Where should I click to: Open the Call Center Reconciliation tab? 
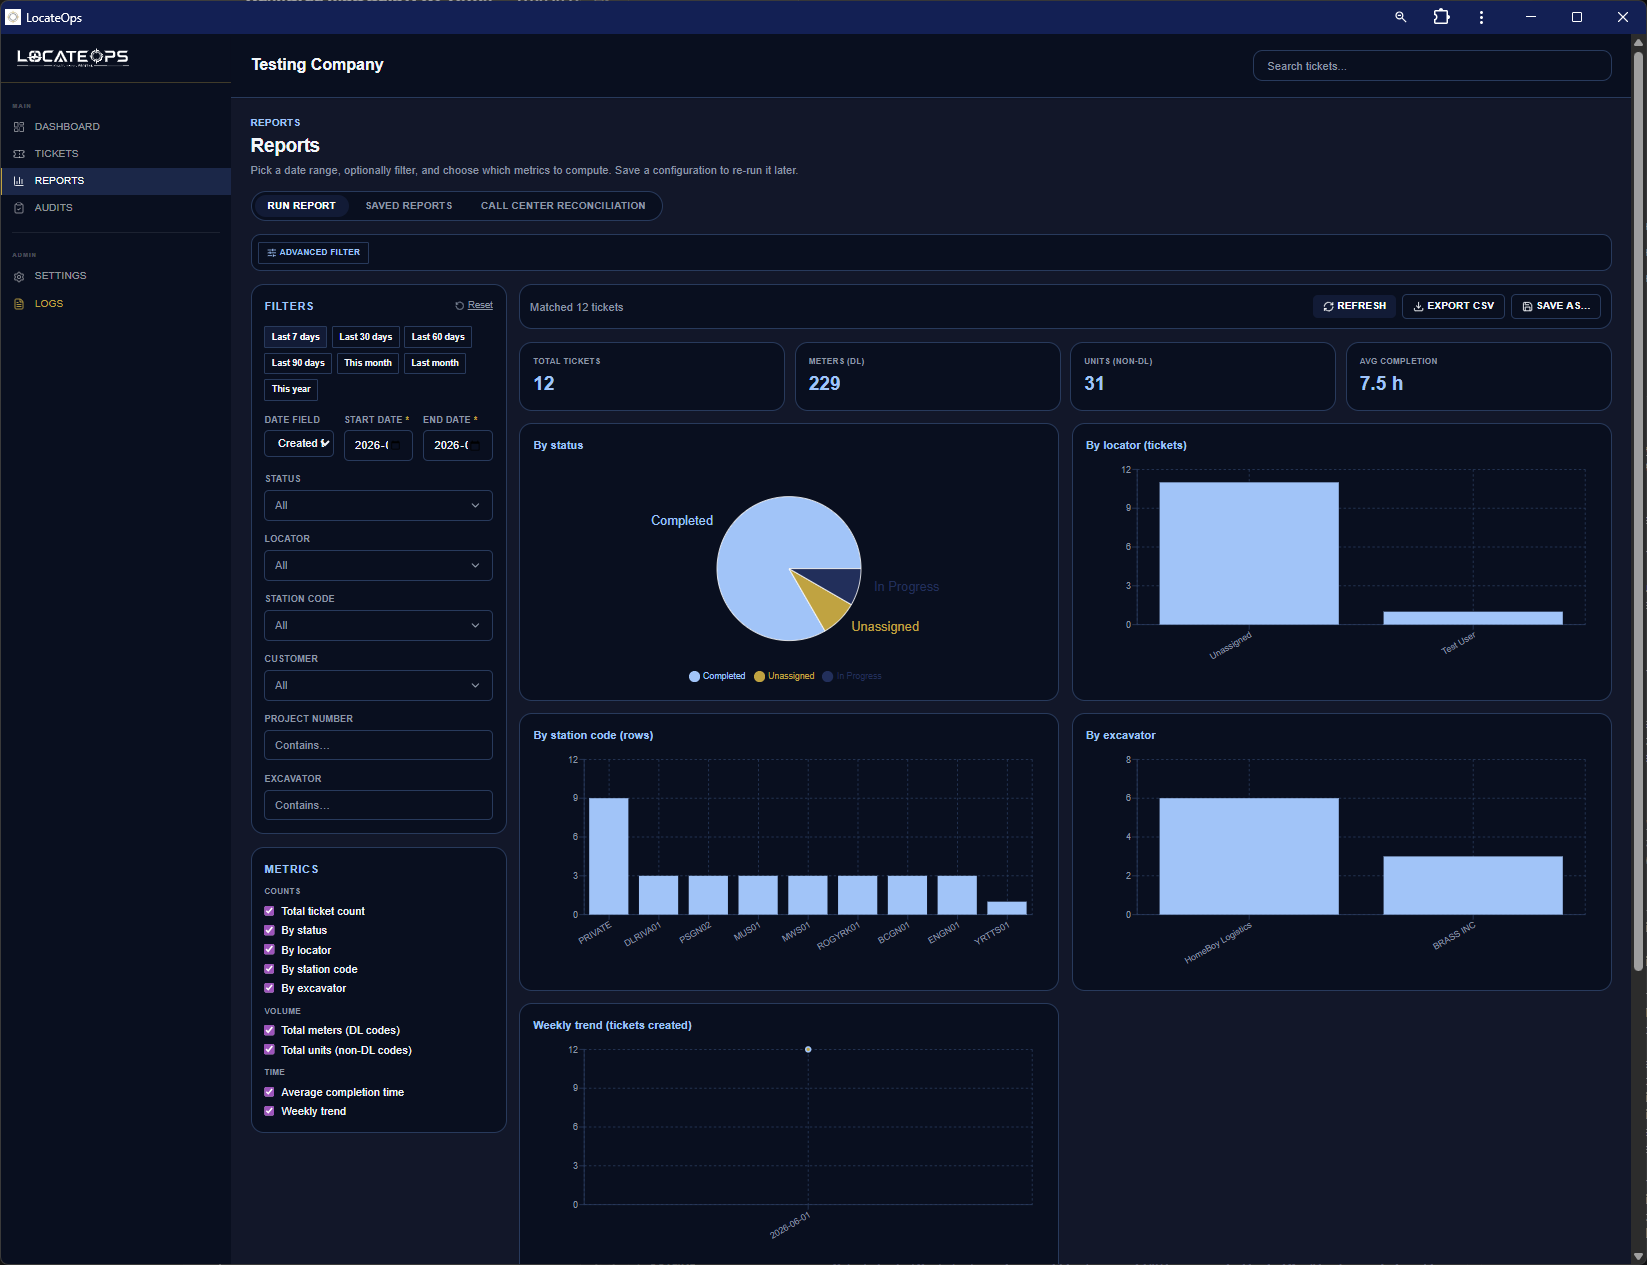563,206
